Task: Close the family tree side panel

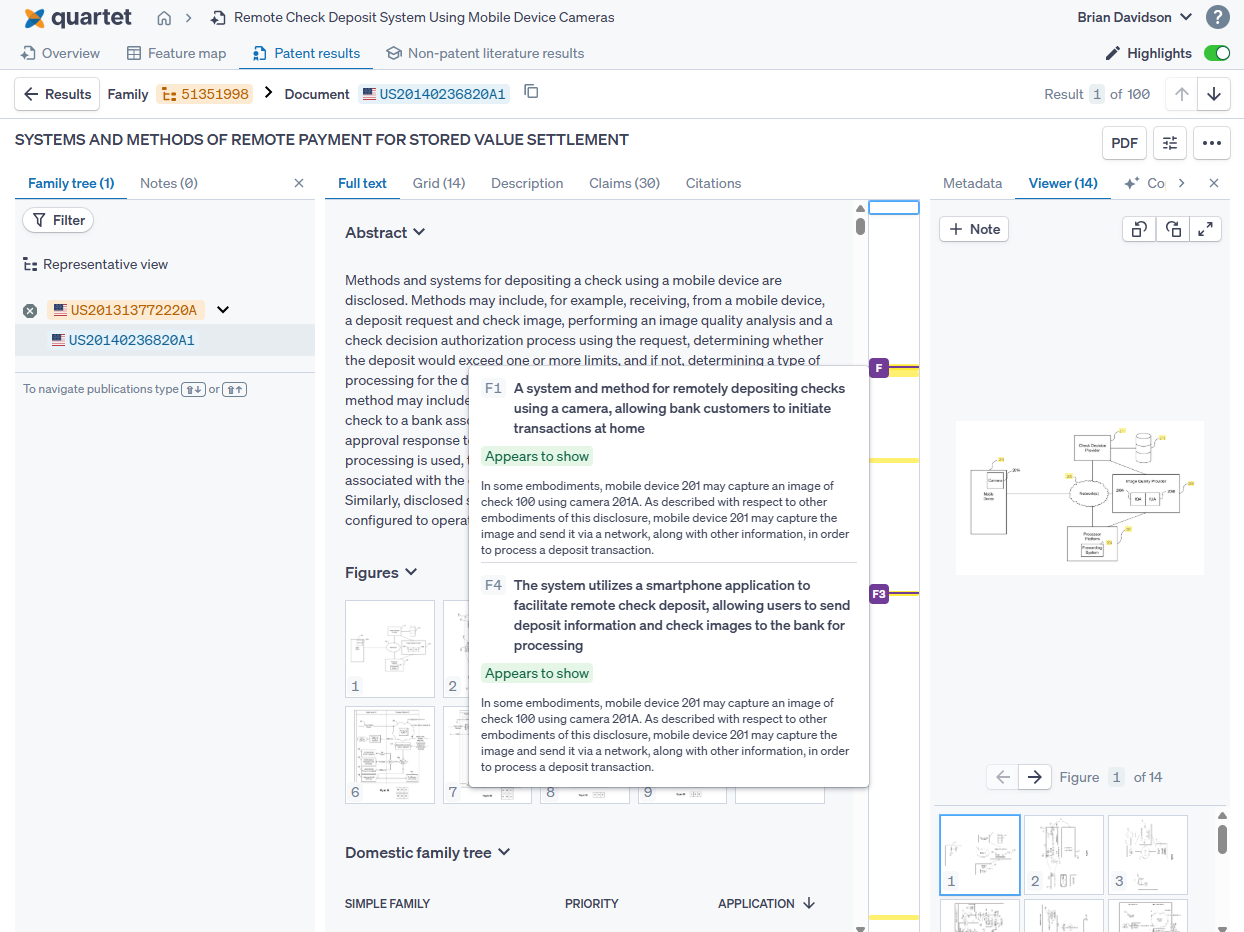Action: (299, 183)
